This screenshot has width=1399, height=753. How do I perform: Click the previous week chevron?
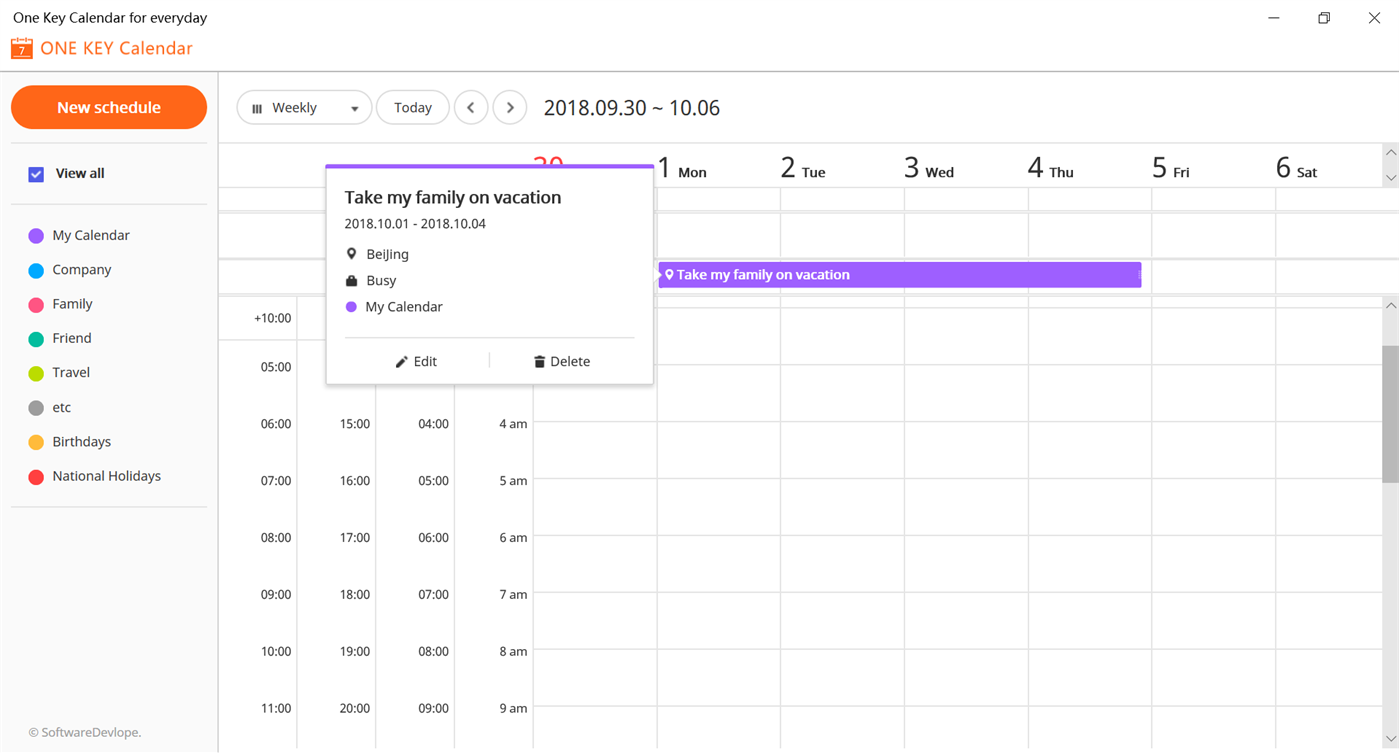click(x=471, y=107)
